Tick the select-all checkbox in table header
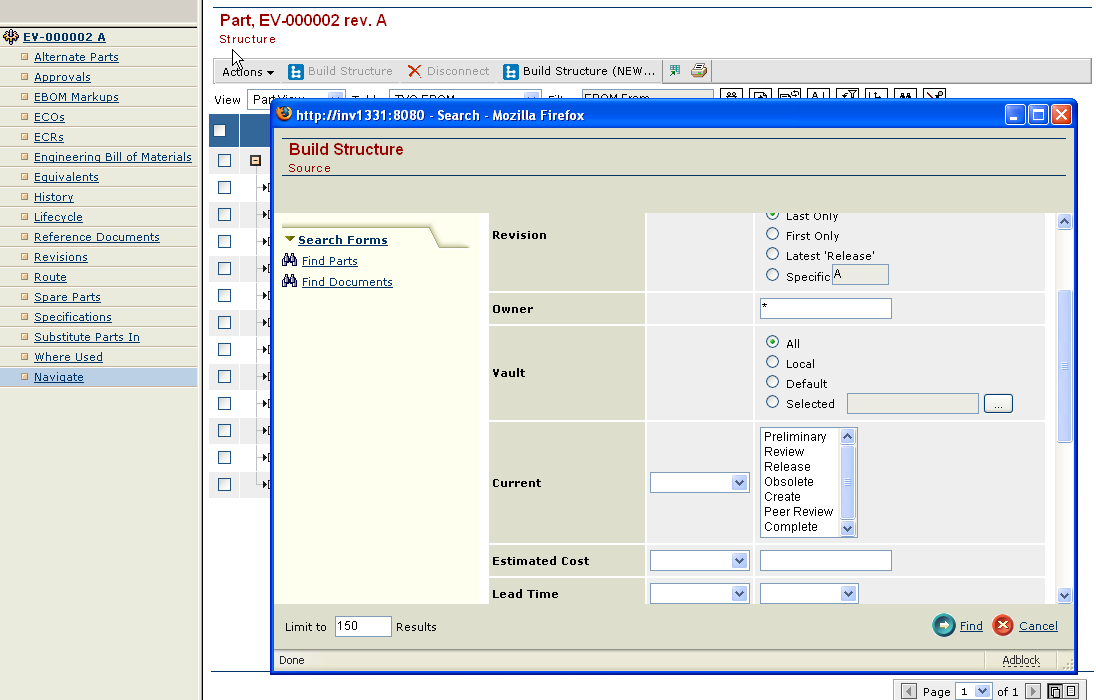This screenshot has width=1096, height=700. (220, 130)
